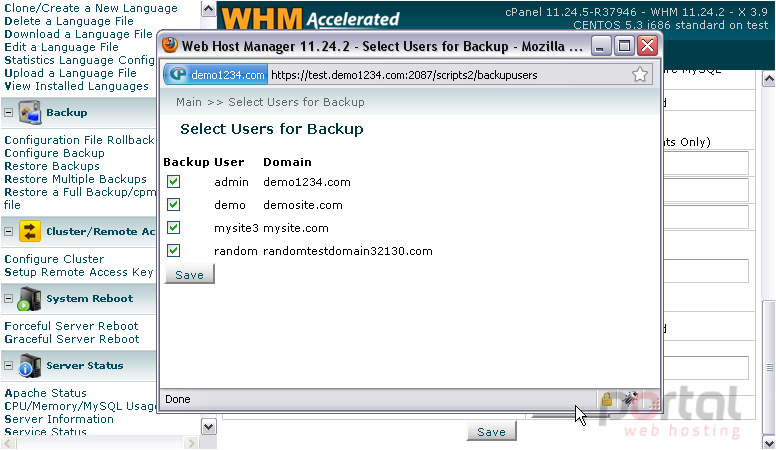
Task: Click the Main breadcrumb link in popup
Action: coord(189,102)
